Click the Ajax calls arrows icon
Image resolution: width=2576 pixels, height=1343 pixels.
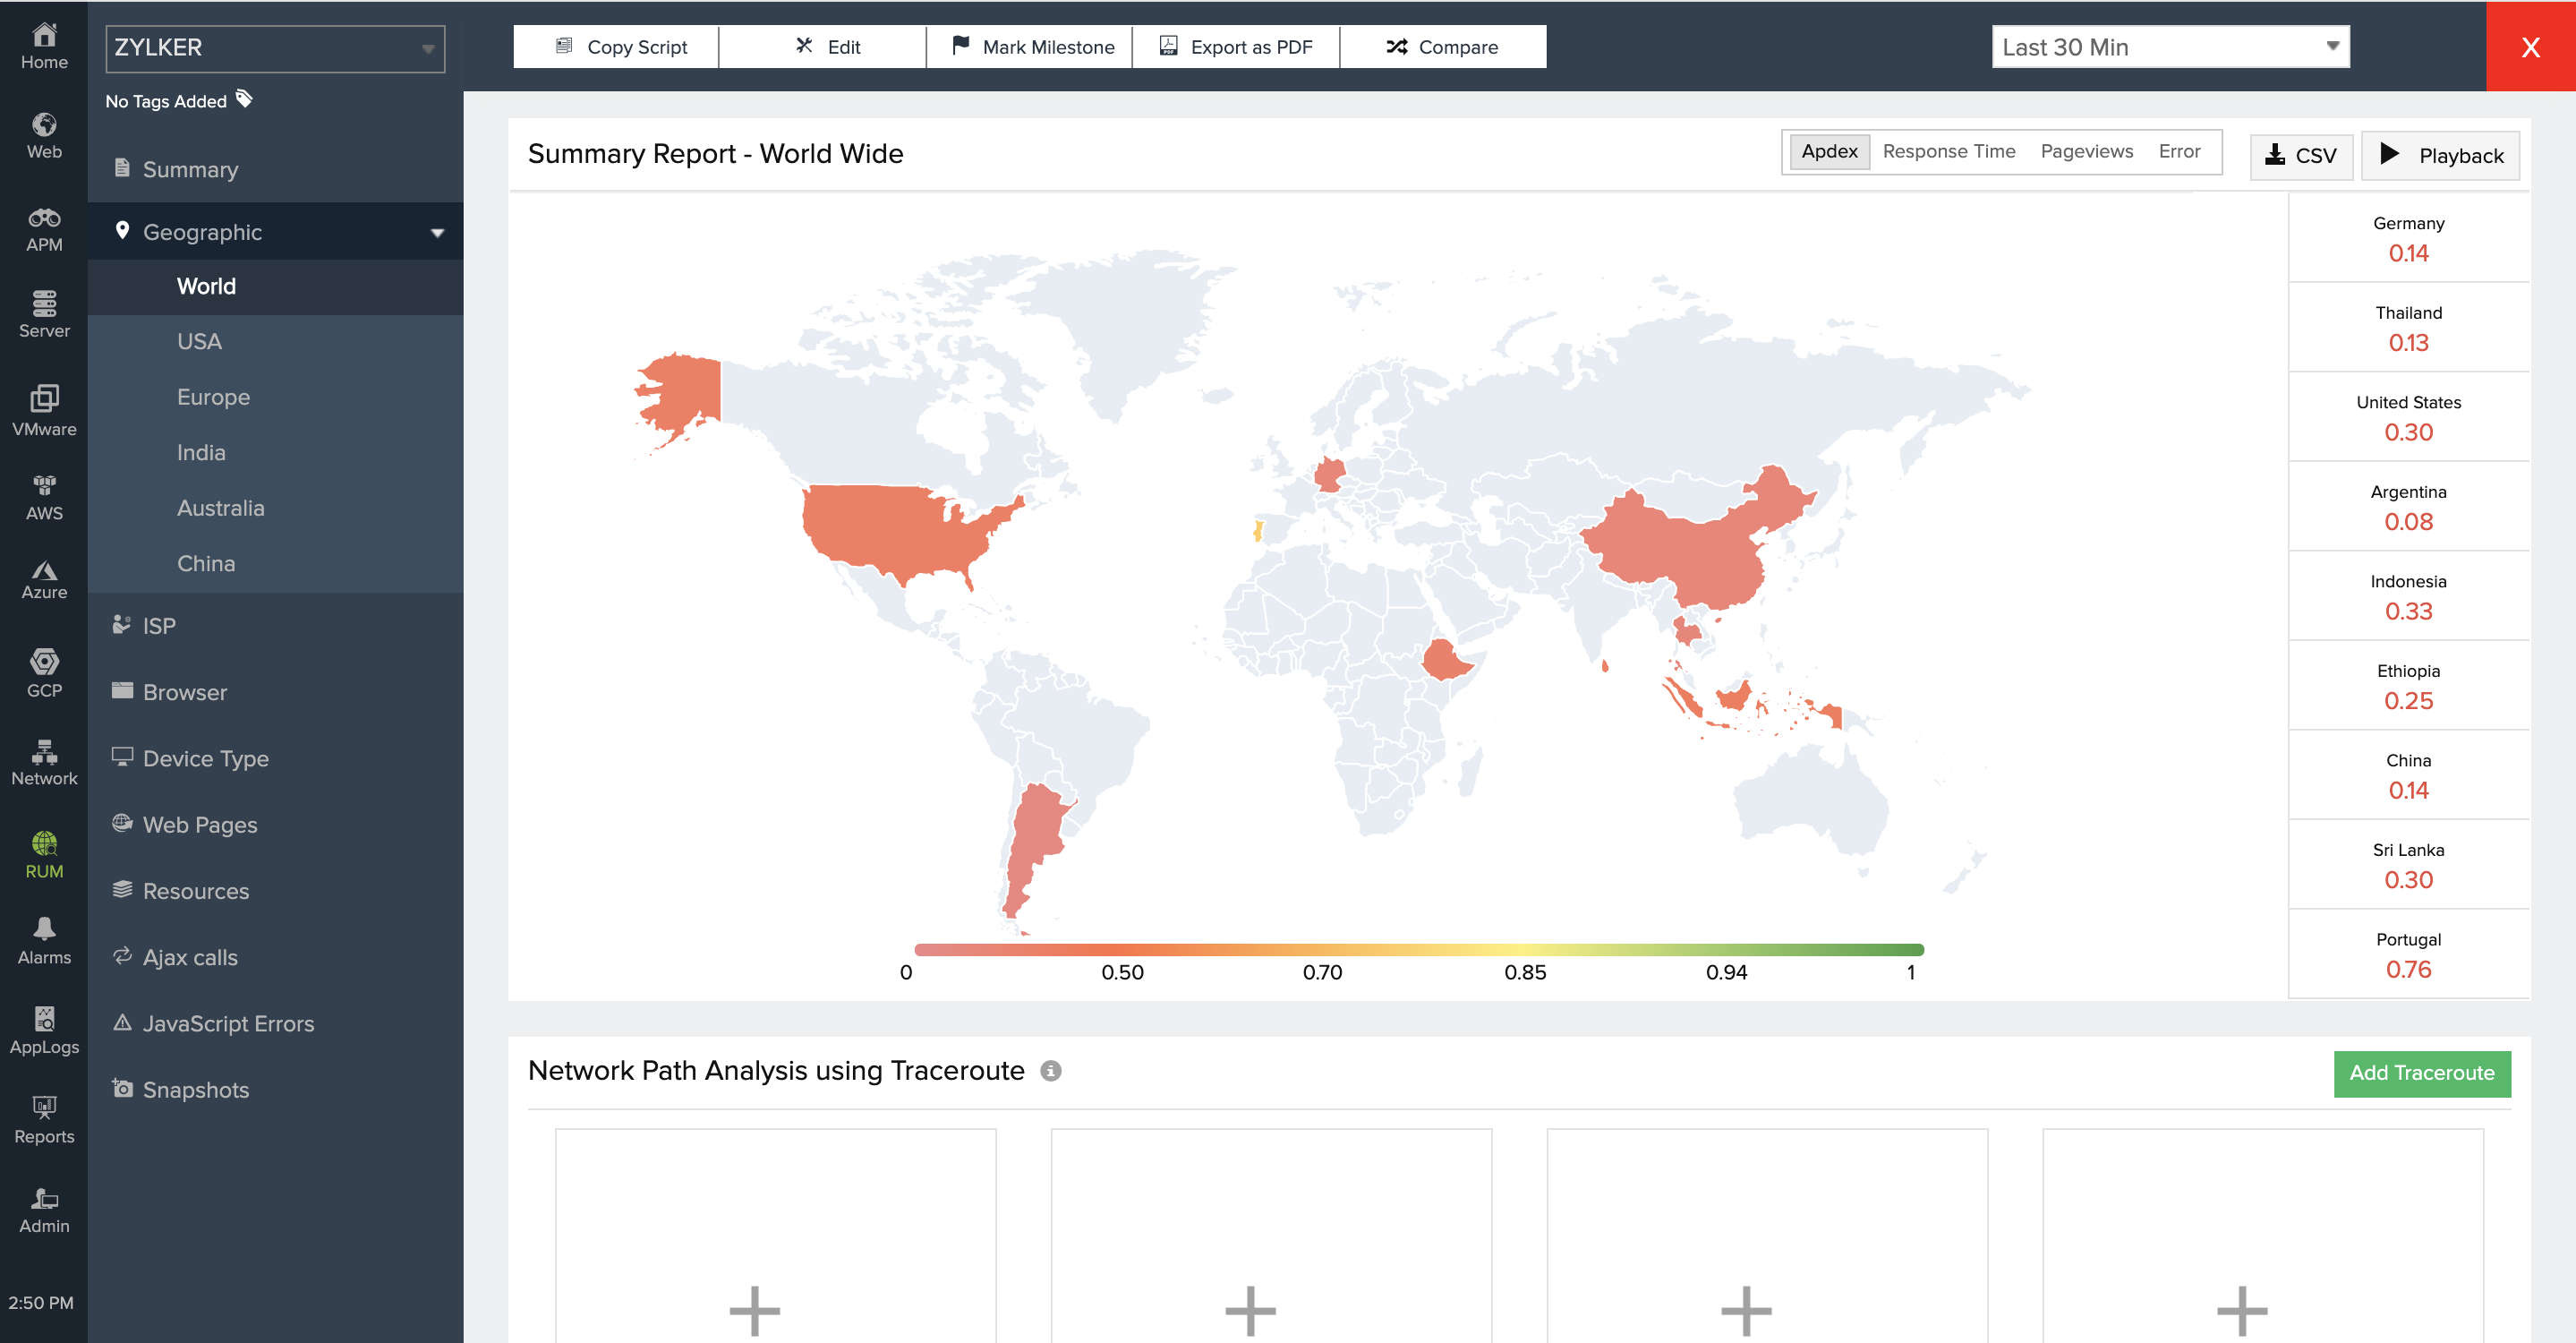pos(122,955)
